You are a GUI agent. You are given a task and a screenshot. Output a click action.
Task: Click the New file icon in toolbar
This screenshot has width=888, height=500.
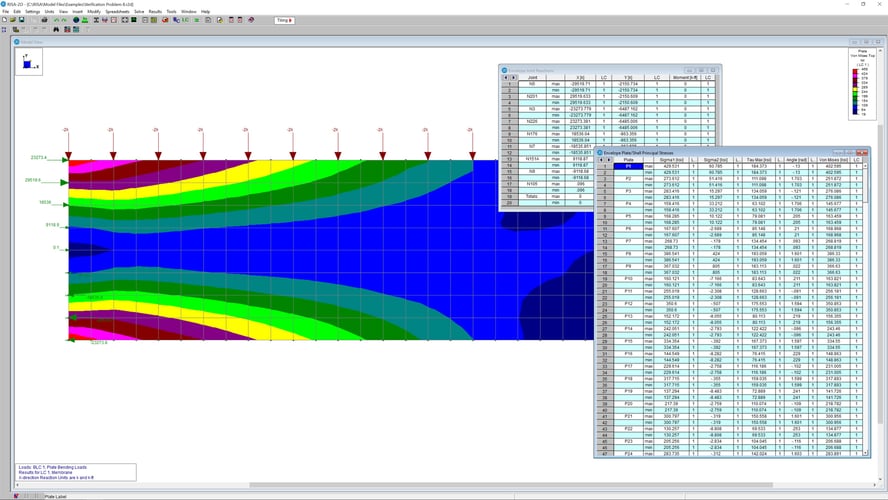(x=4, y=20)
